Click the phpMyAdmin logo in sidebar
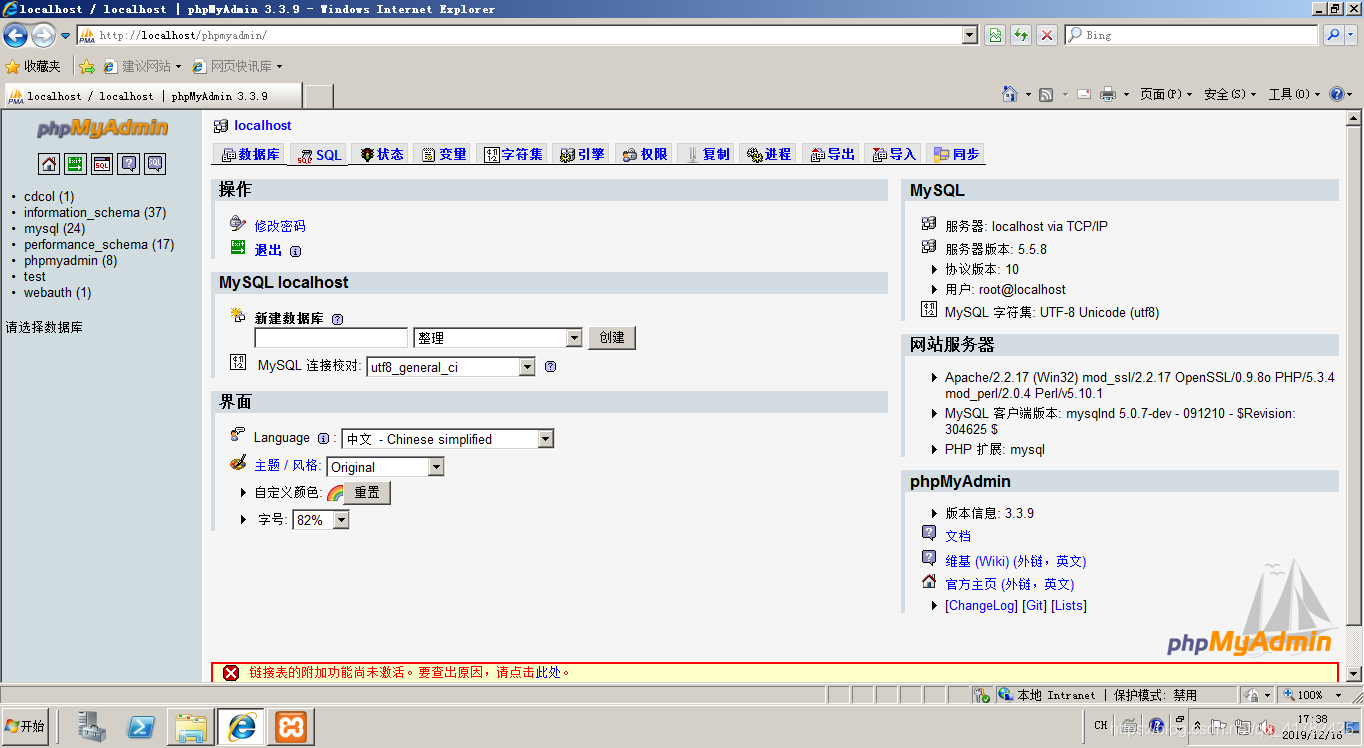1364x748 pixels. (102, 128)
